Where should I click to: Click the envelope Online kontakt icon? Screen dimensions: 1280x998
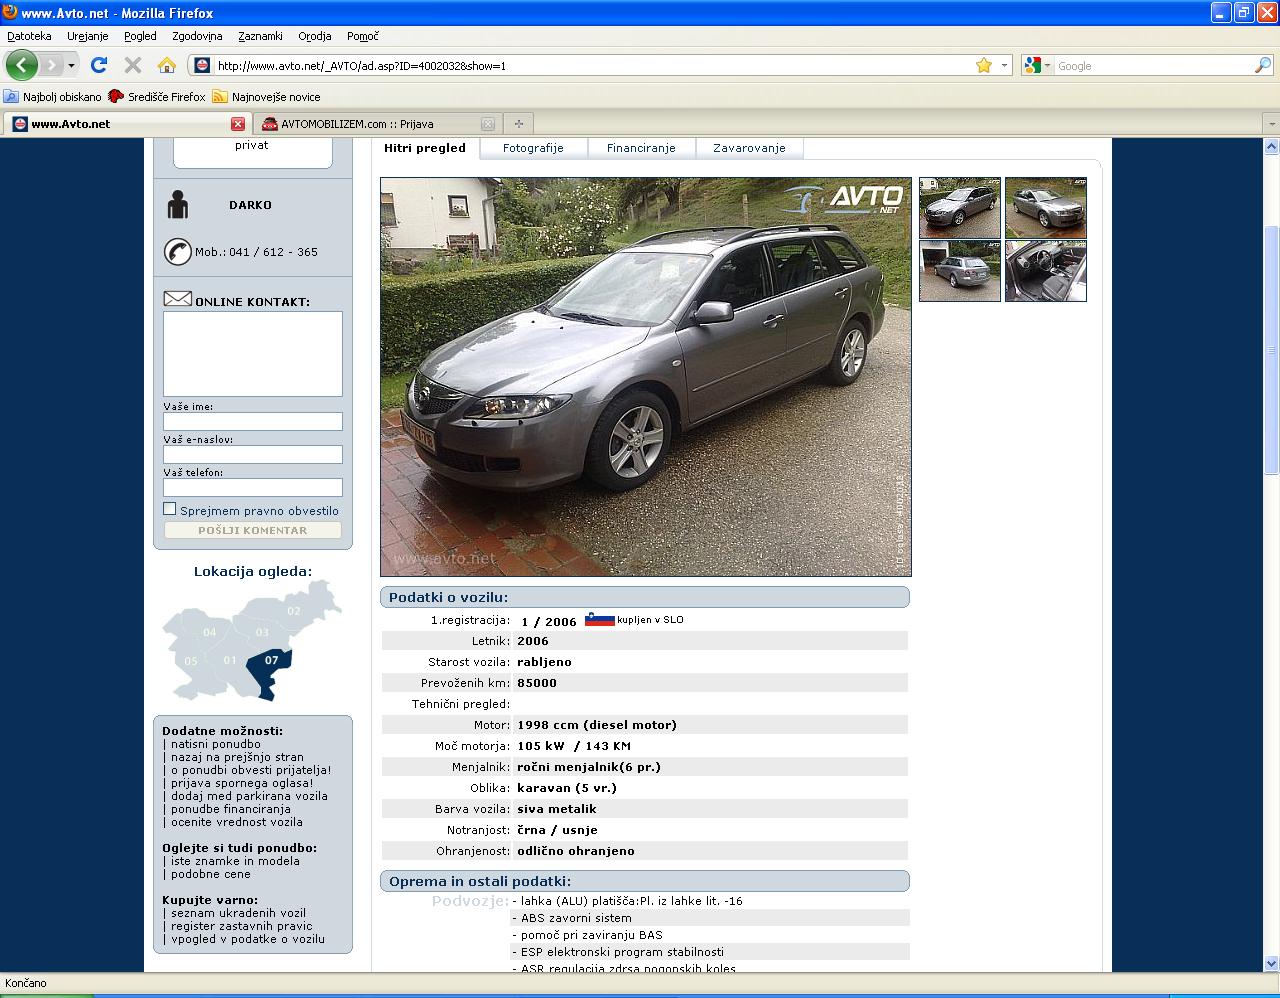pos(177,299)
